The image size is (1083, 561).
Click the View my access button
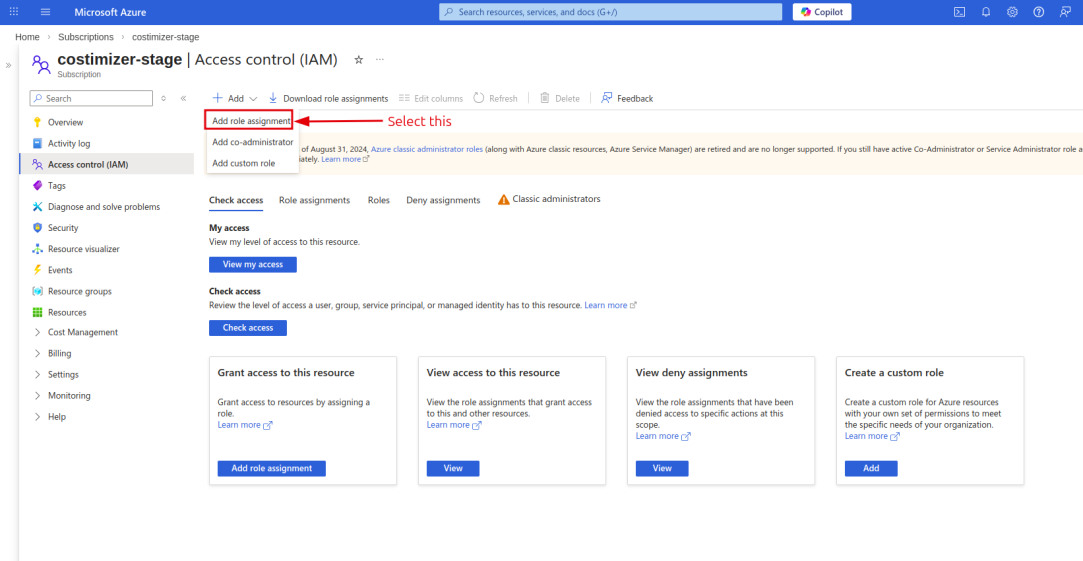tap(253, 265)
